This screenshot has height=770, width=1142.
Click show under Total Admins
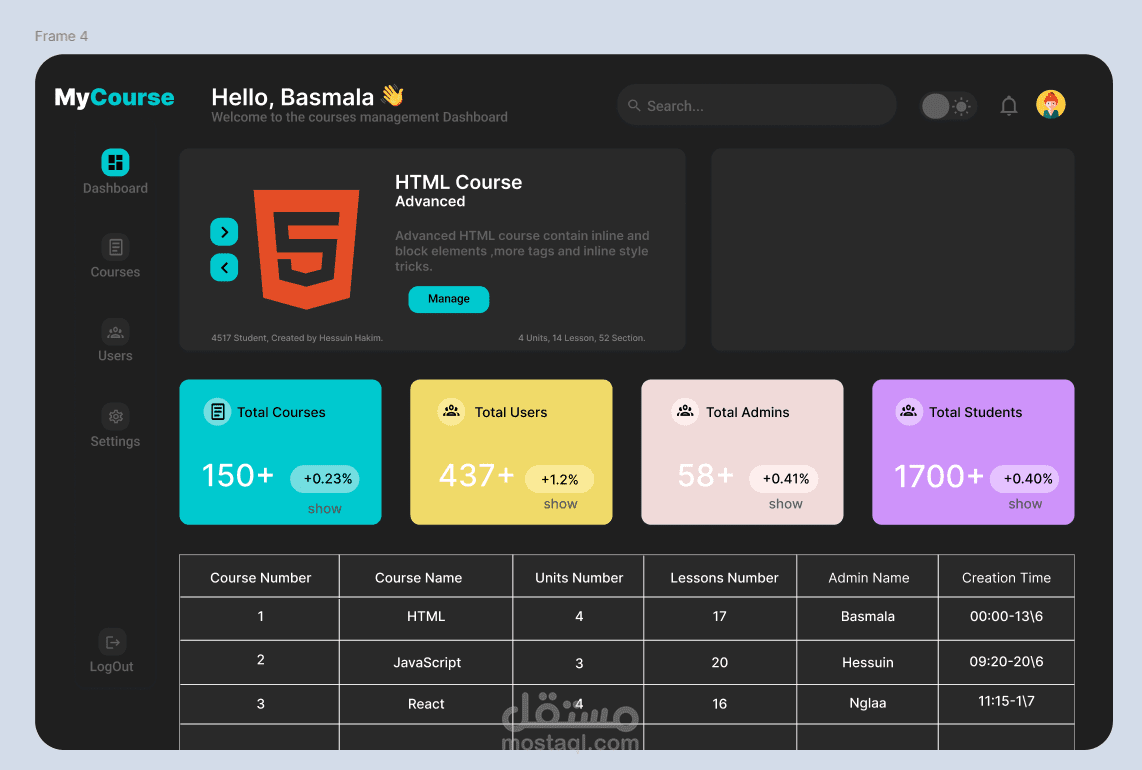coord(786,503)
